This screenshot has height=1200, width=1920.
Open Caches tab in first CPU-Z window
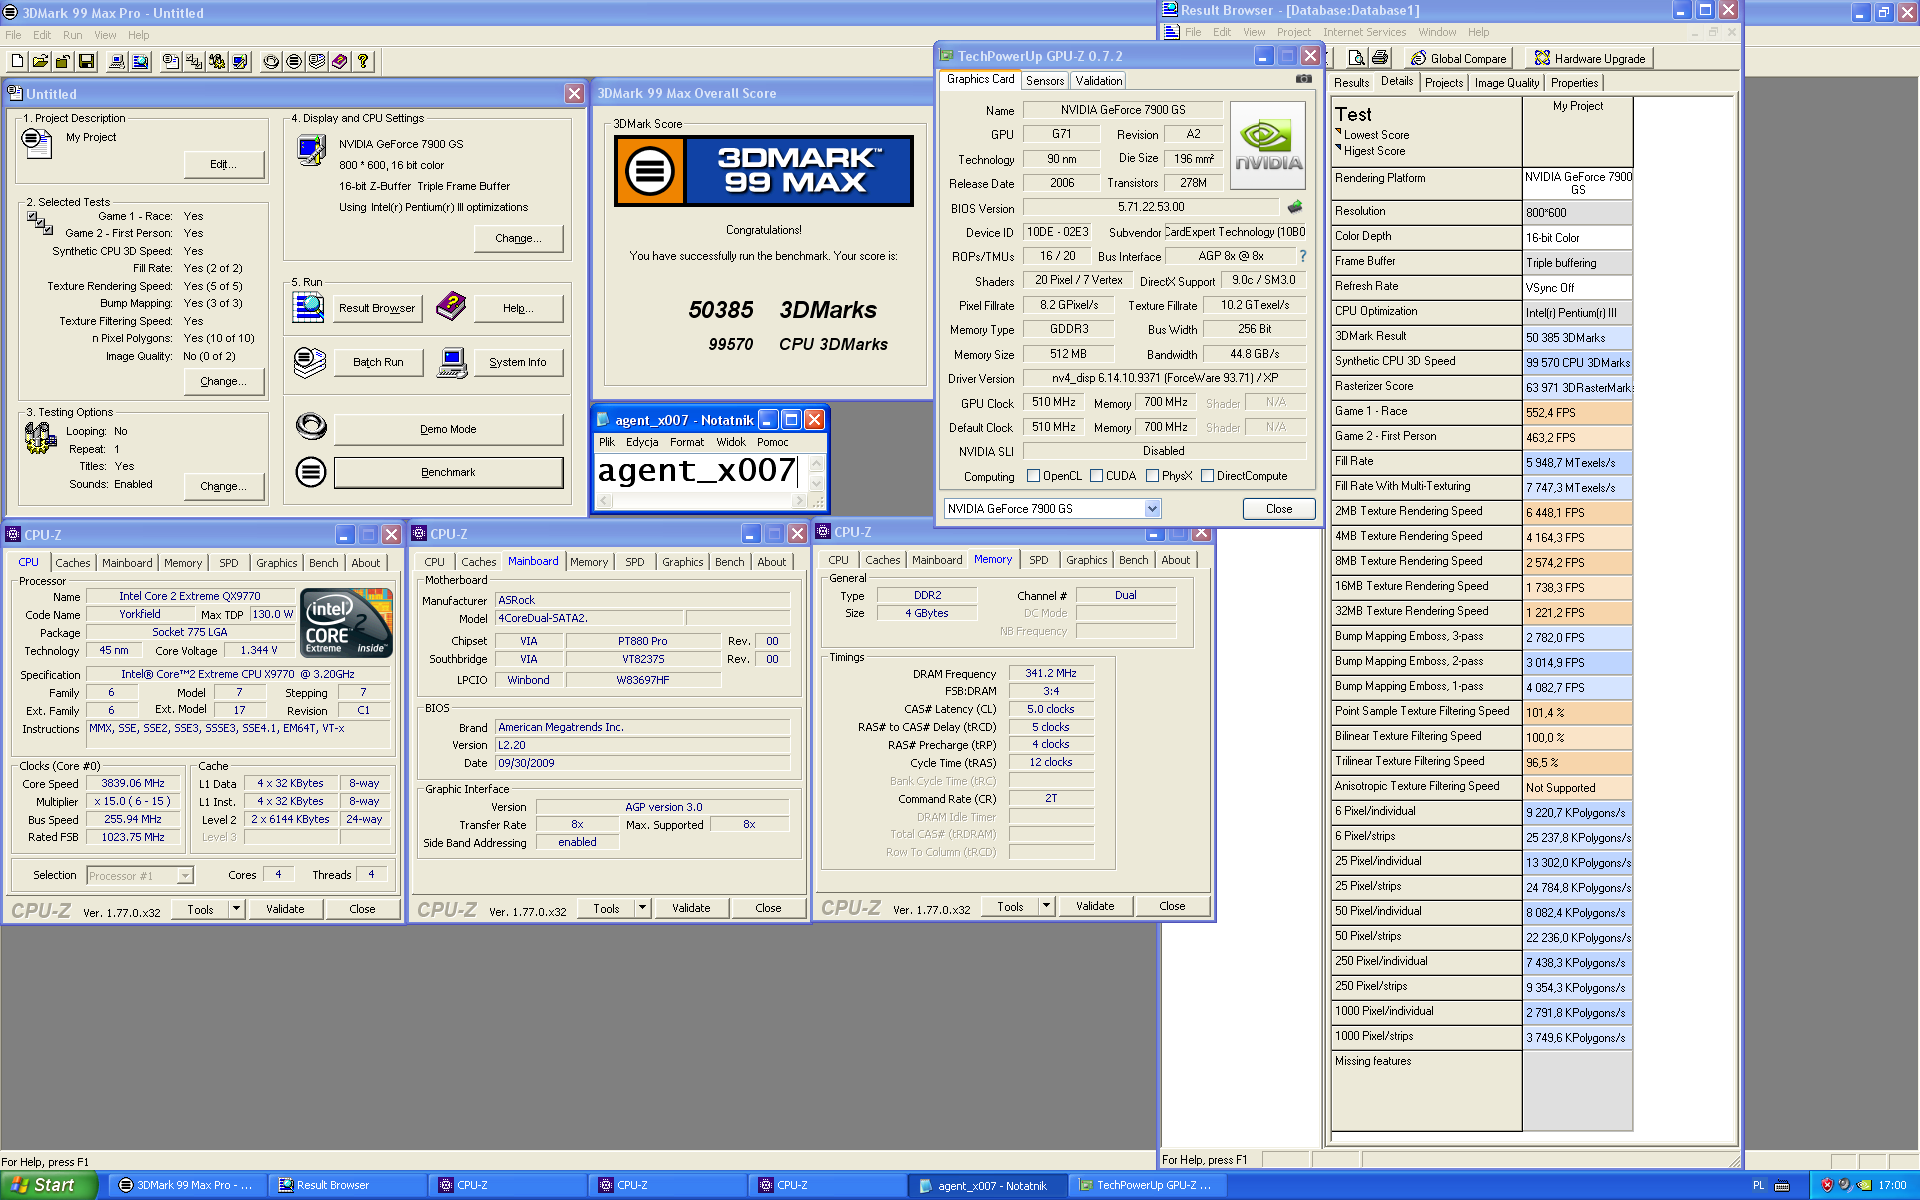coord(72,563)
